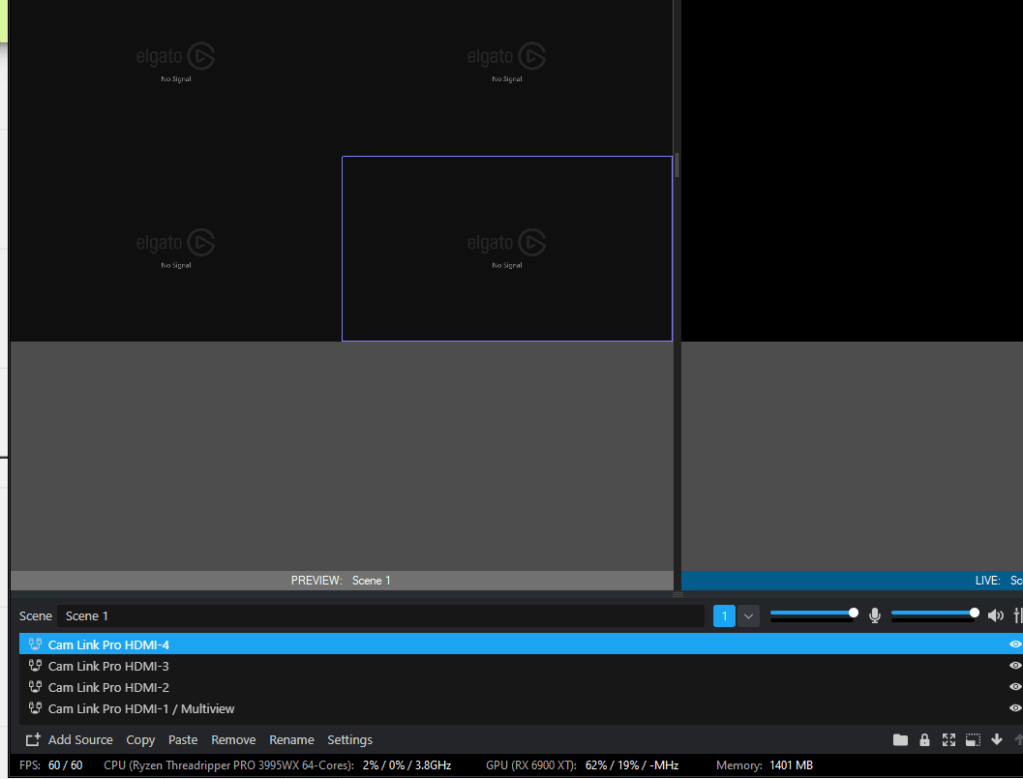Click the LIVE label bar
Viewport: 1023px width, 779px height.
click(x=852, y=580)
